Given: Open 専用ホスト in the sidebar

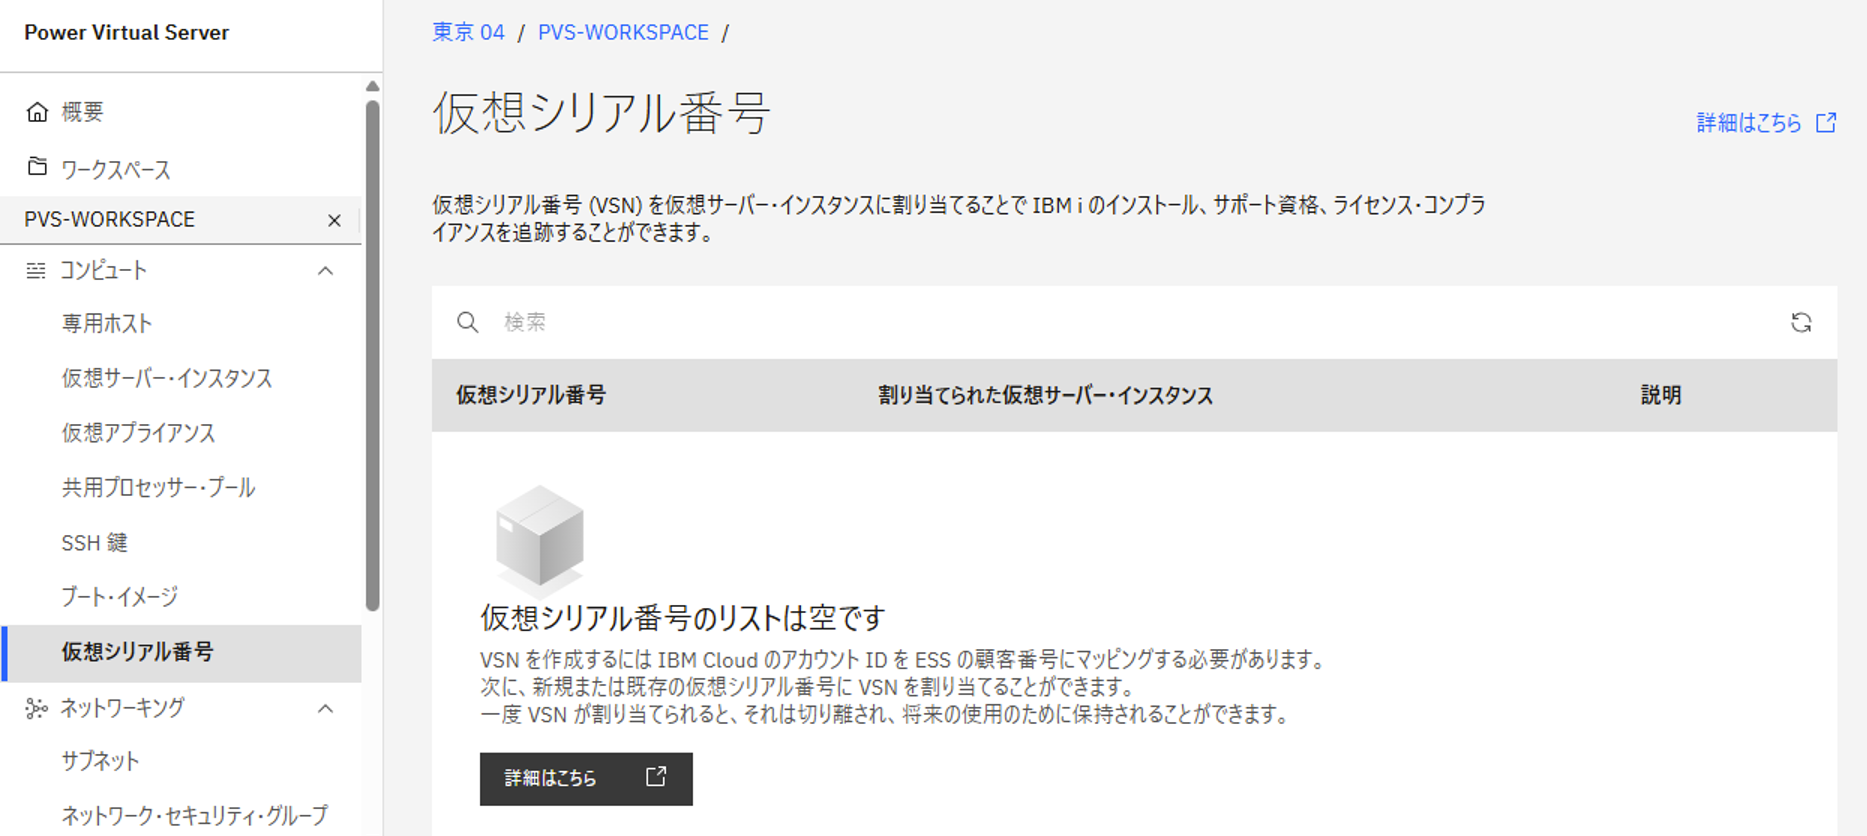Looking at the screenshot, I should click(x=107, y=323).
